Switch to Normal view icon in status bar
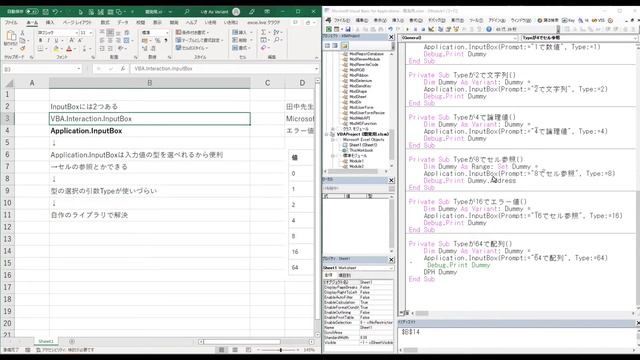640x360 pixels. point(222,350)
